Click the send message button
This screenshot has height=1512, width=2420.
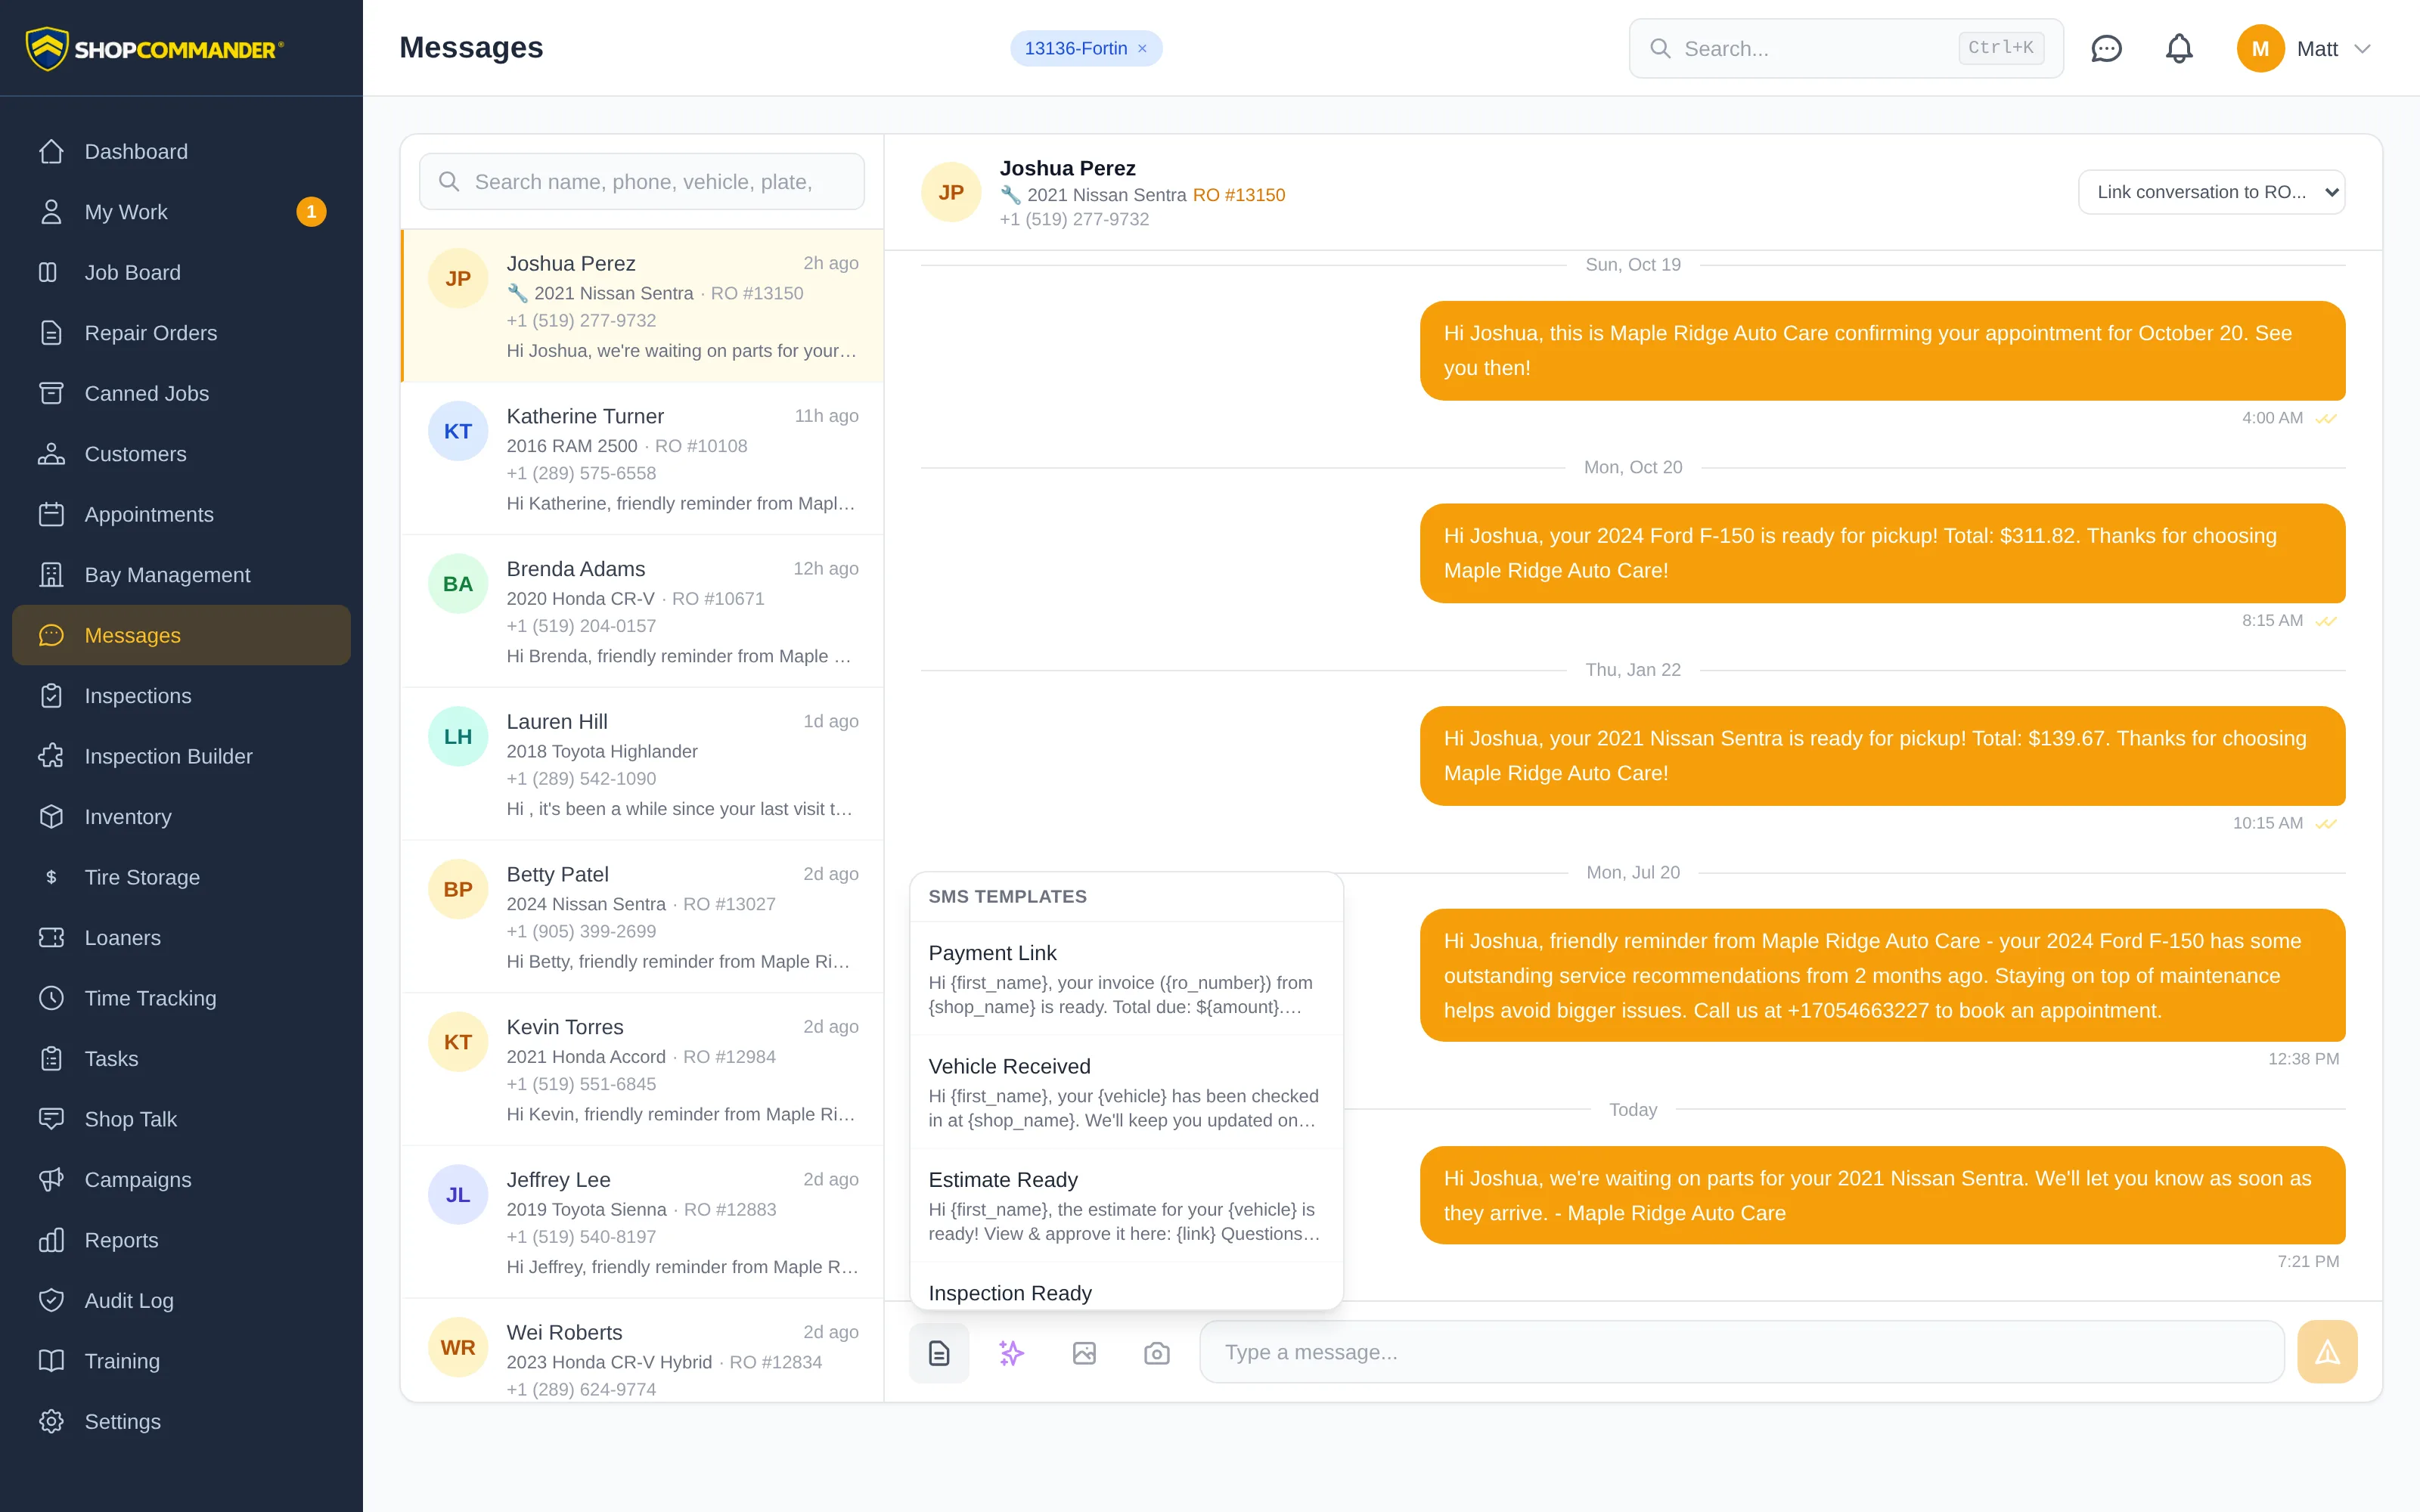click(x=2327, y=1352)
